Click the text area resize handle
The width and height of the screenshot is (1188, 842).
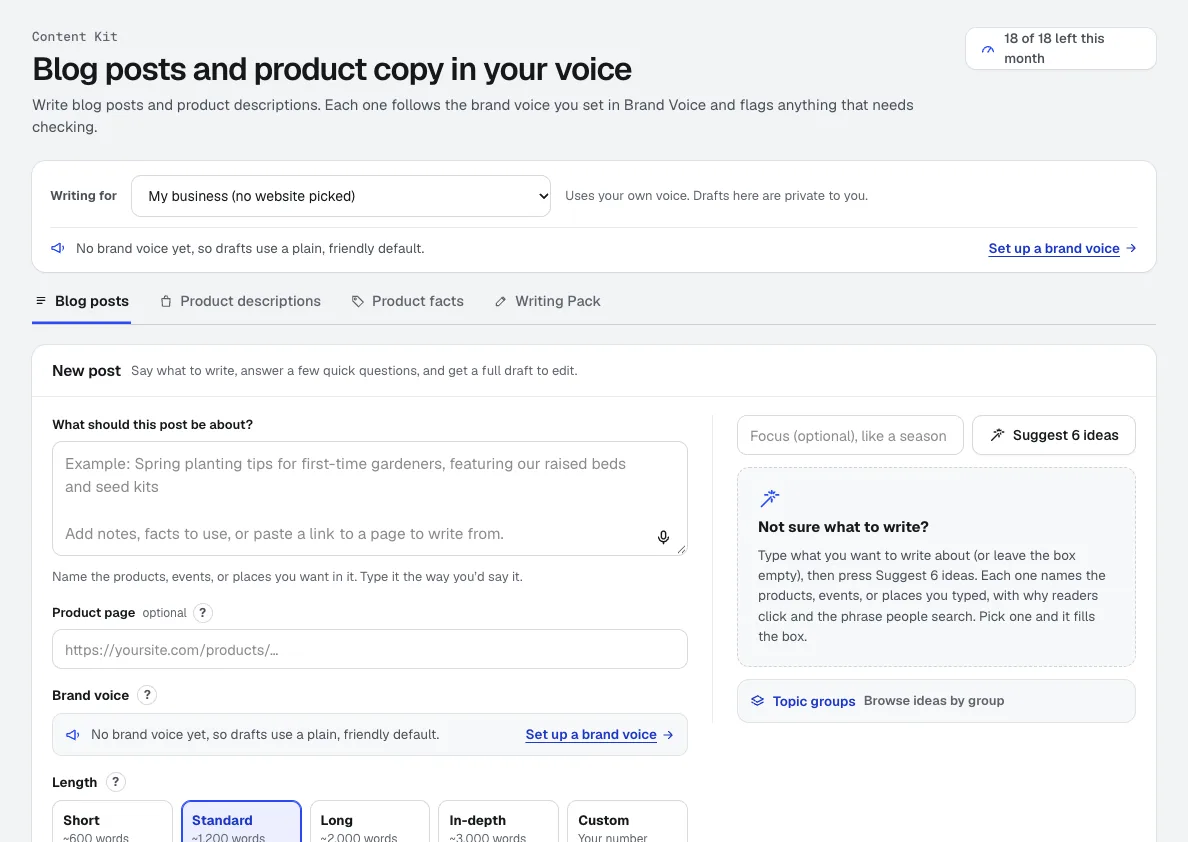tap(682, 550)
